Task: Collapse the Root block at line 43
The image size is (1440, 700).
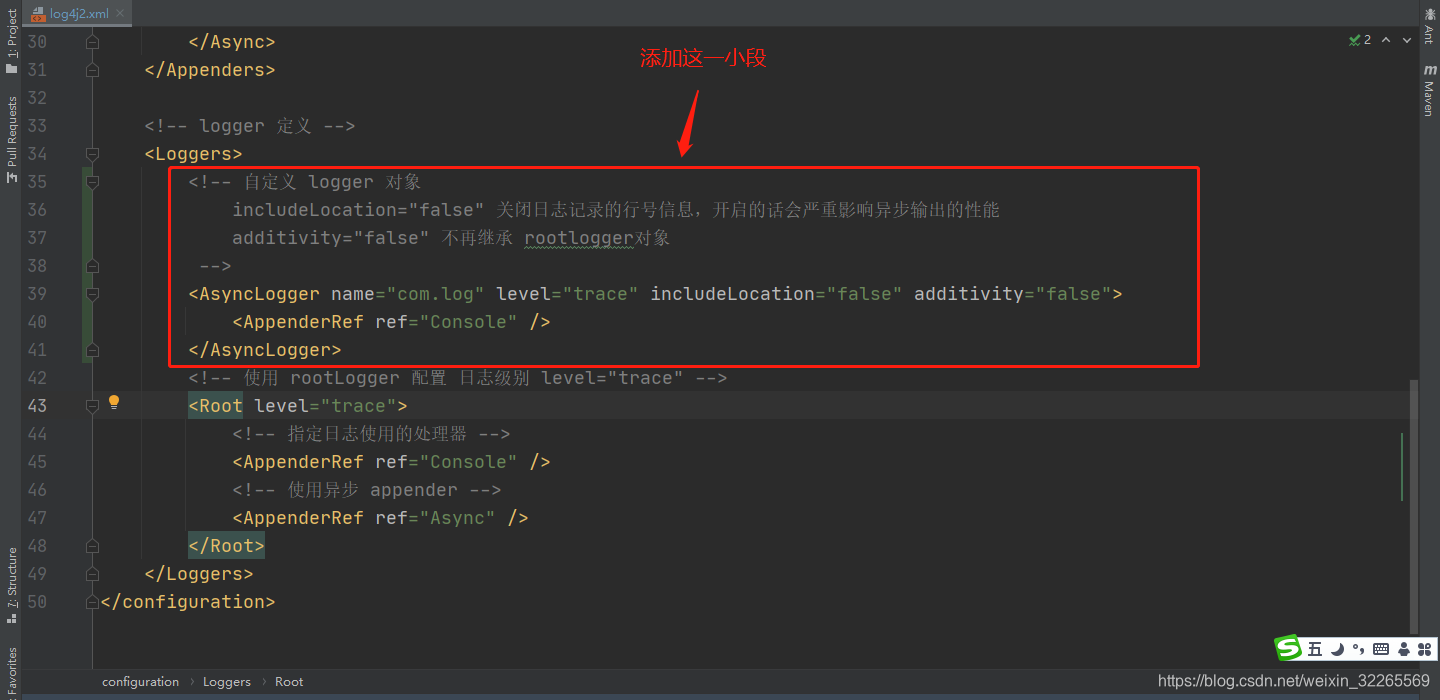Action: [92, 406]
